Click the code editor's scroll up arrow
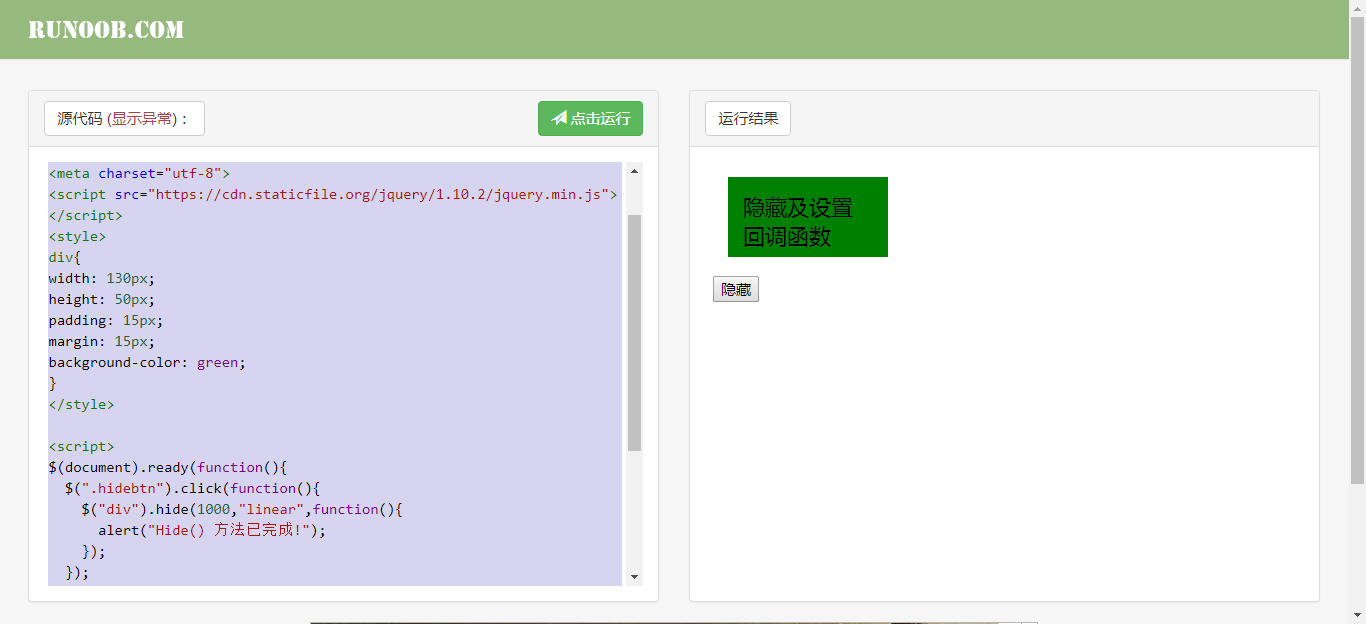The width and height of the screenshot is (1366, 624). pos(634,171)
